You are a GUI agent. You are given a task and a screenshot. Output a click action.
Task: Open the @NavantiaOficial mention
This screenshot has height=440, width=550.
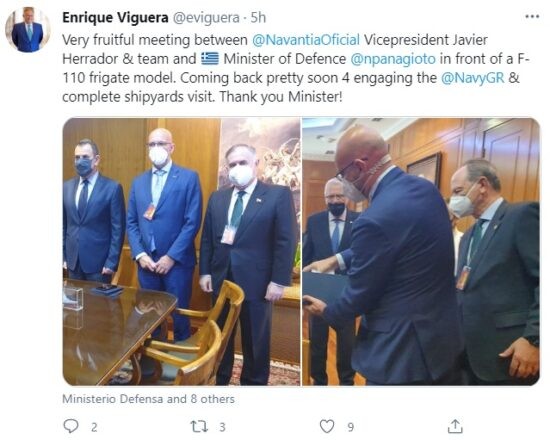(306, 40)
